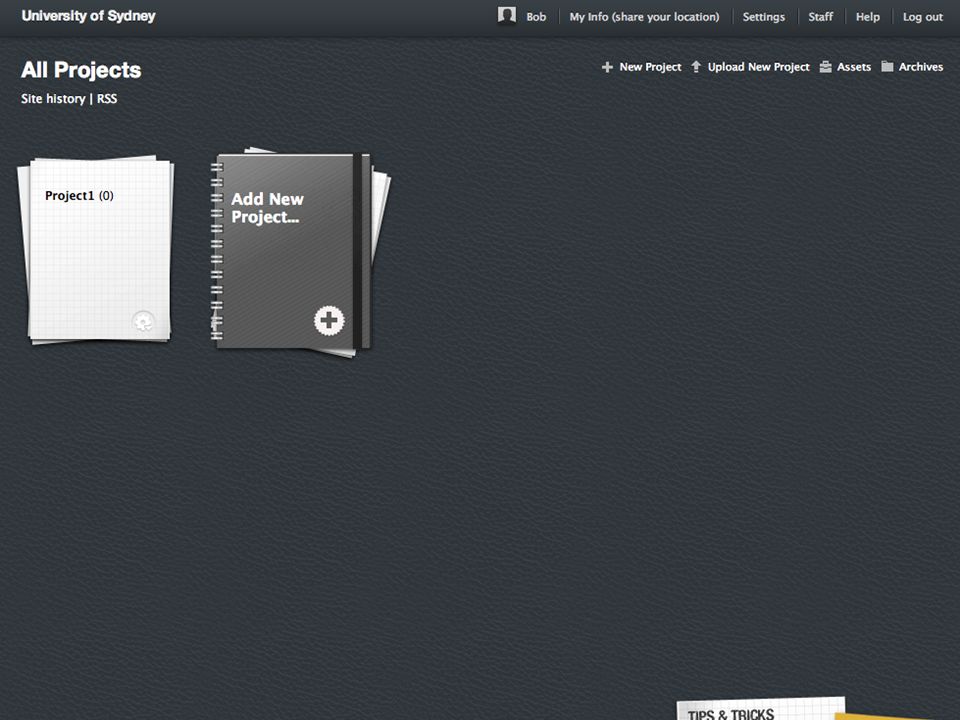Click Log out
Viewport: 960px width, 720px height.
tap(923, 17)
